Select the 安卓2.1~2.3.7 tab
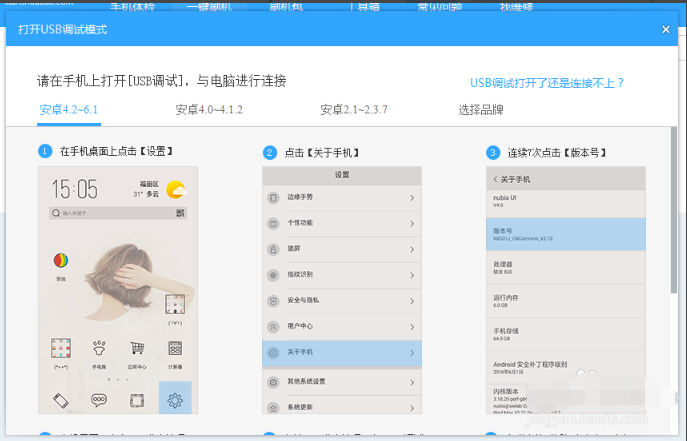The image size is (687, 441). click(354, 110)
